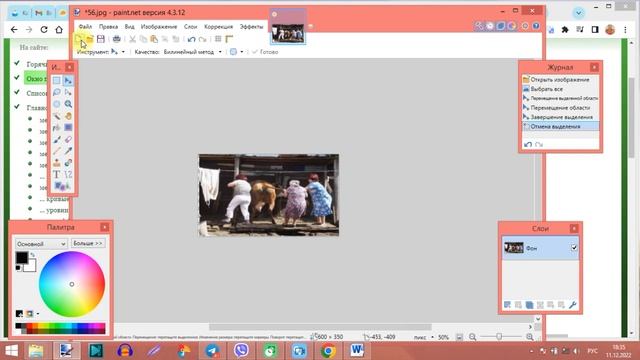Select the Paintbrush tool

pos(57,140)
